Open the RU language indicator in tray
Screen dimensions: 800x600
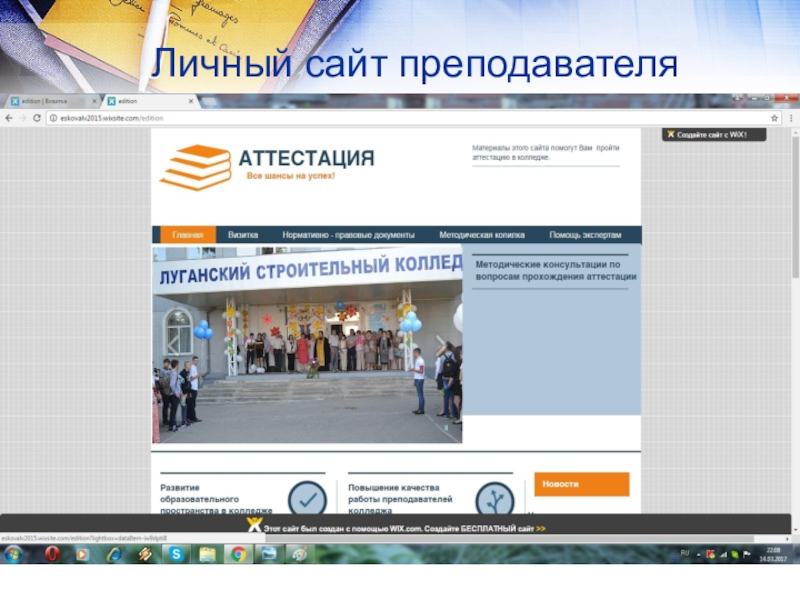coord(685,552)
